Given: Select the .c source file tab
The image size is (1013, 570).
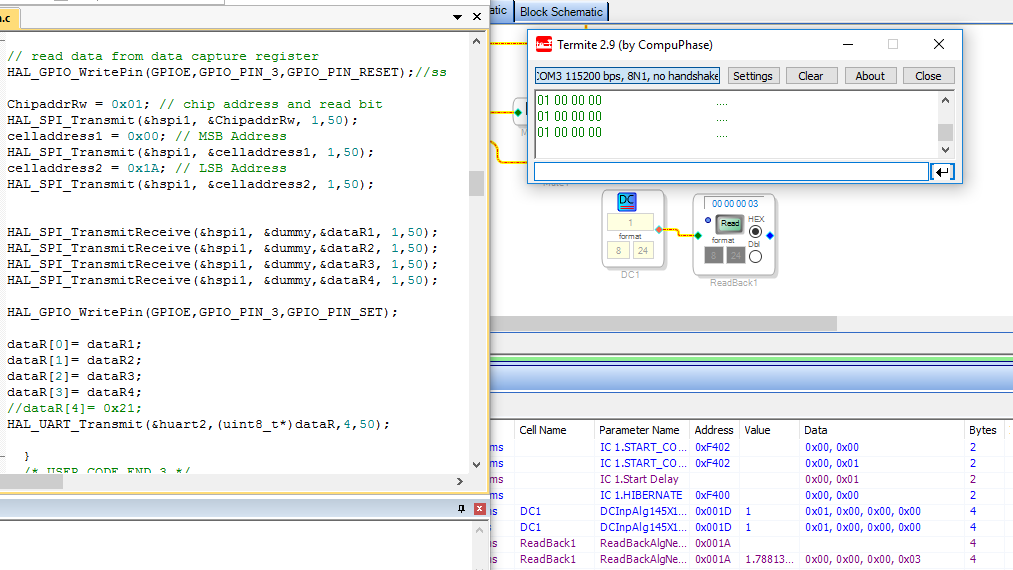Looking at the screenshot, I should click(9, 18).
